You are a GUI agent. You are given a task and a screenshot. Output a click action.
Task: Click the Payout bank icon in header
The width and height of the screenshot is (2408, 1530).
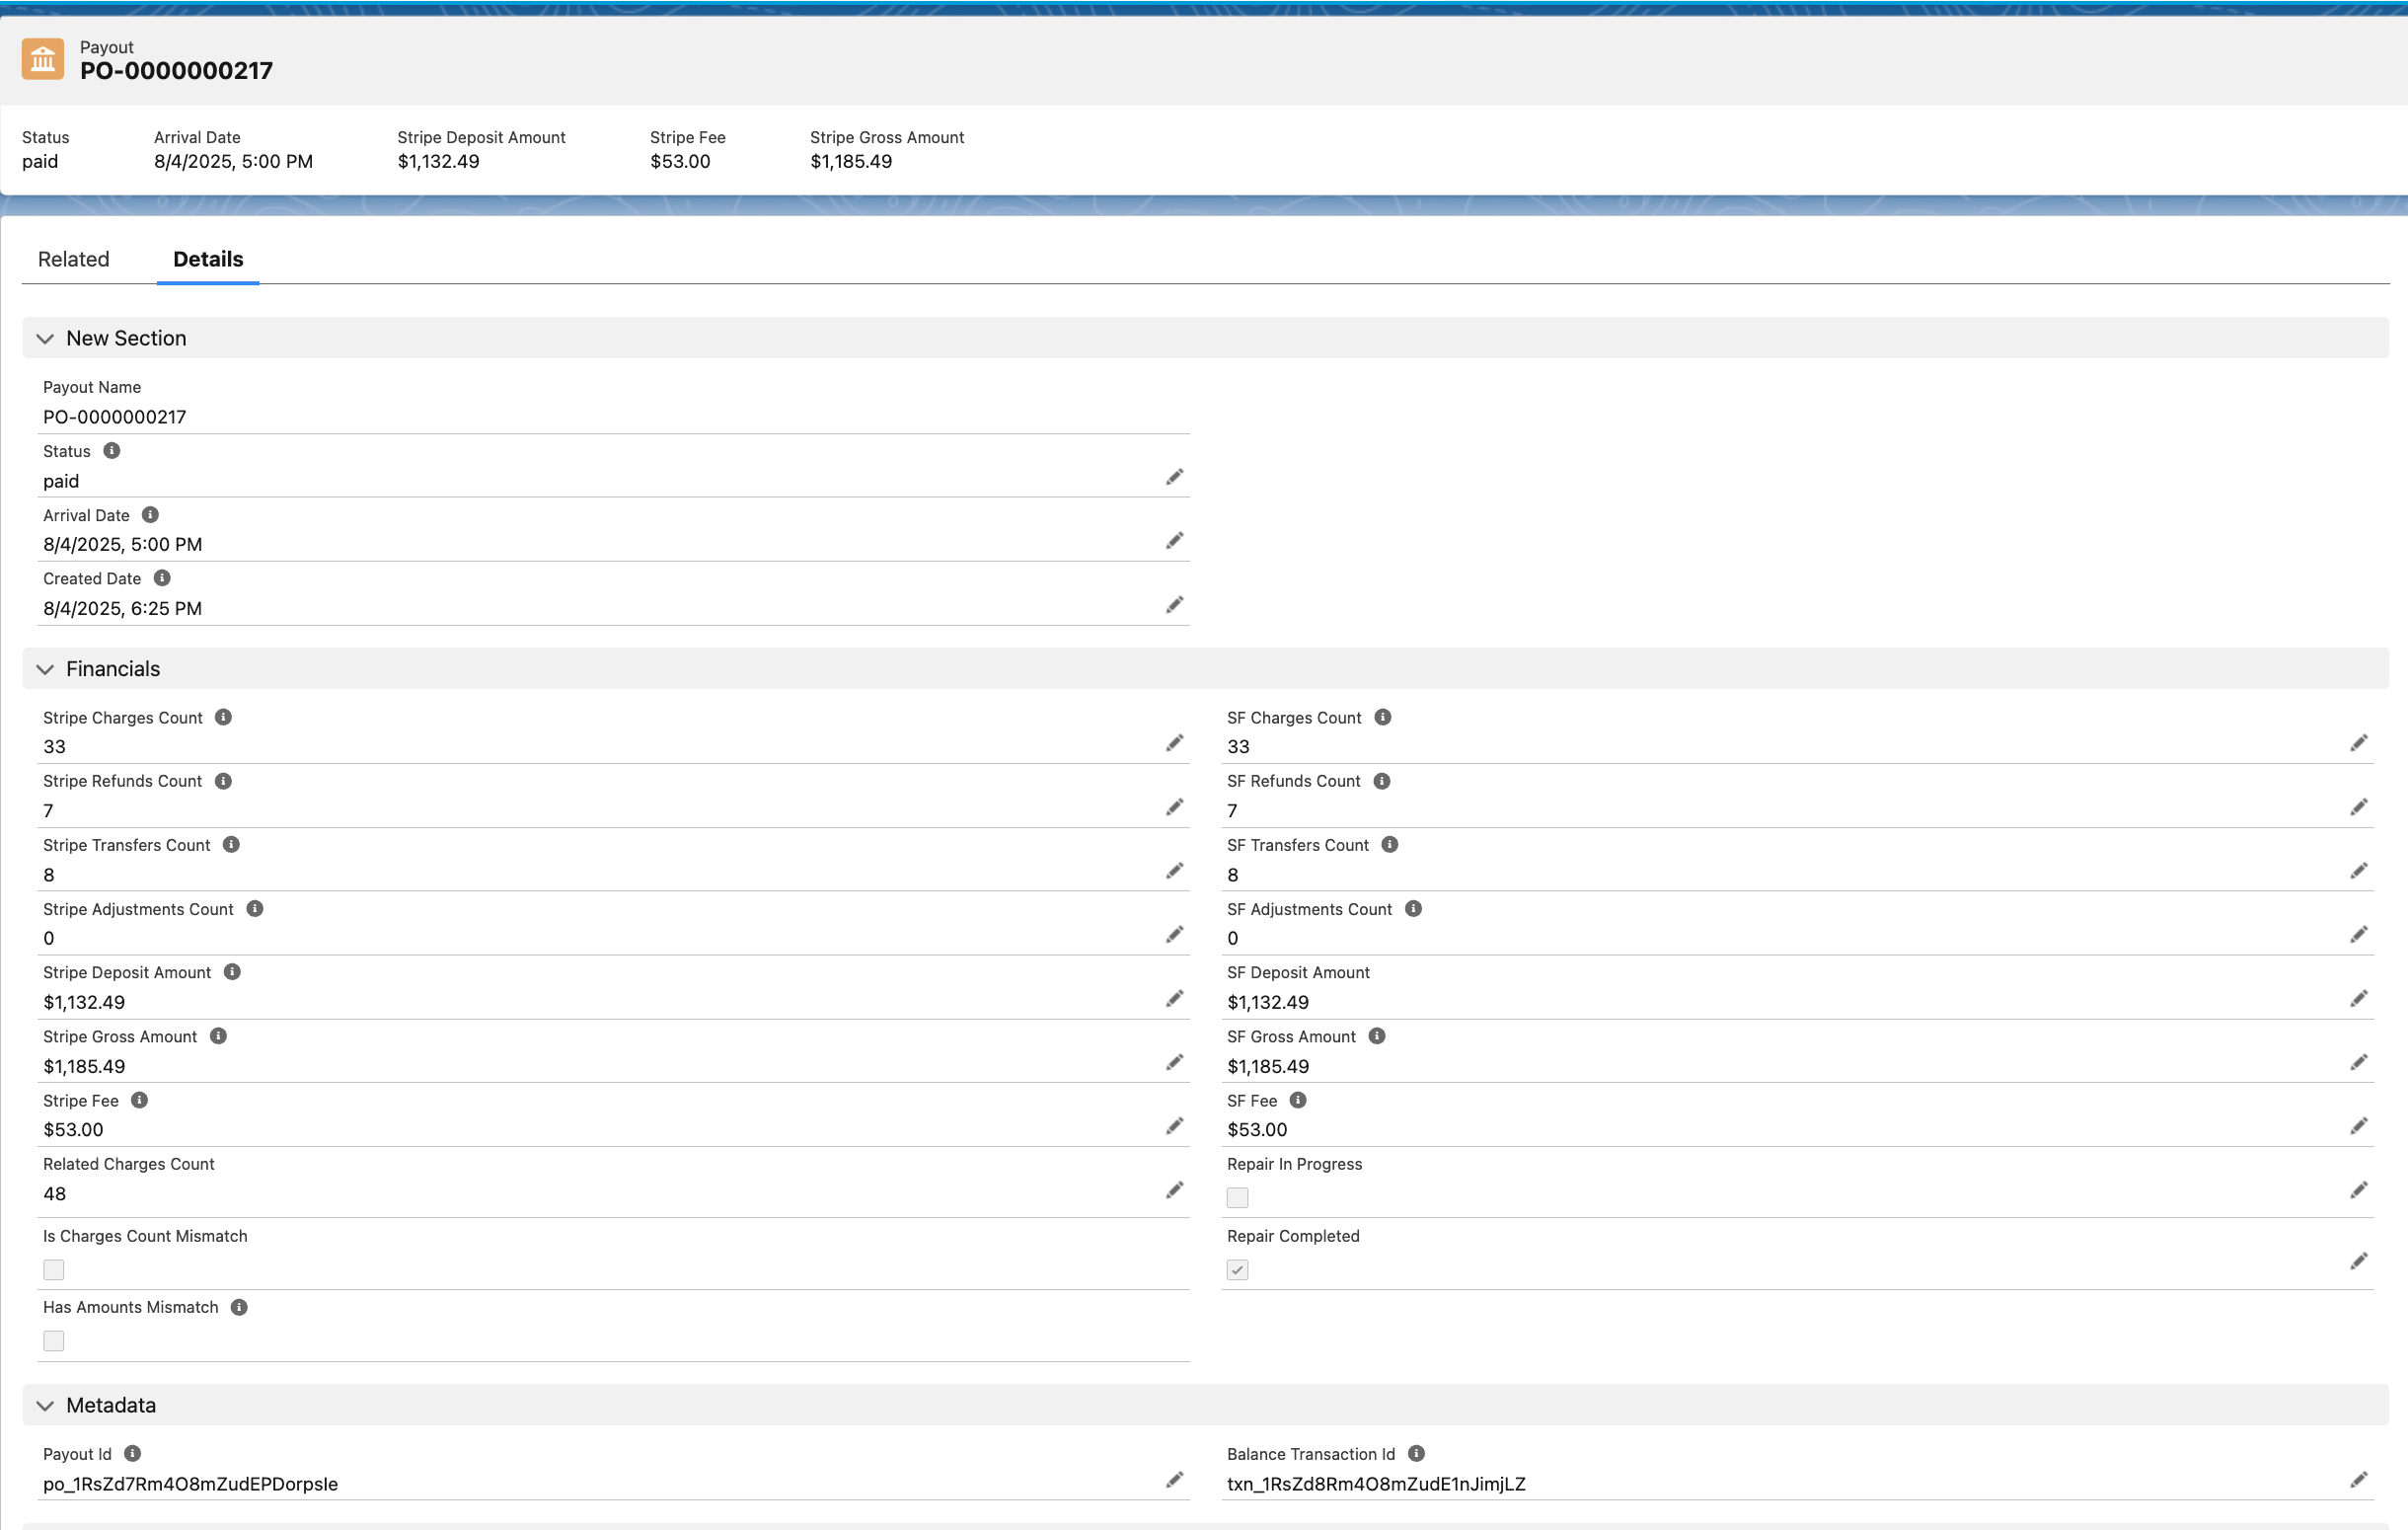[x=43, y=59]
